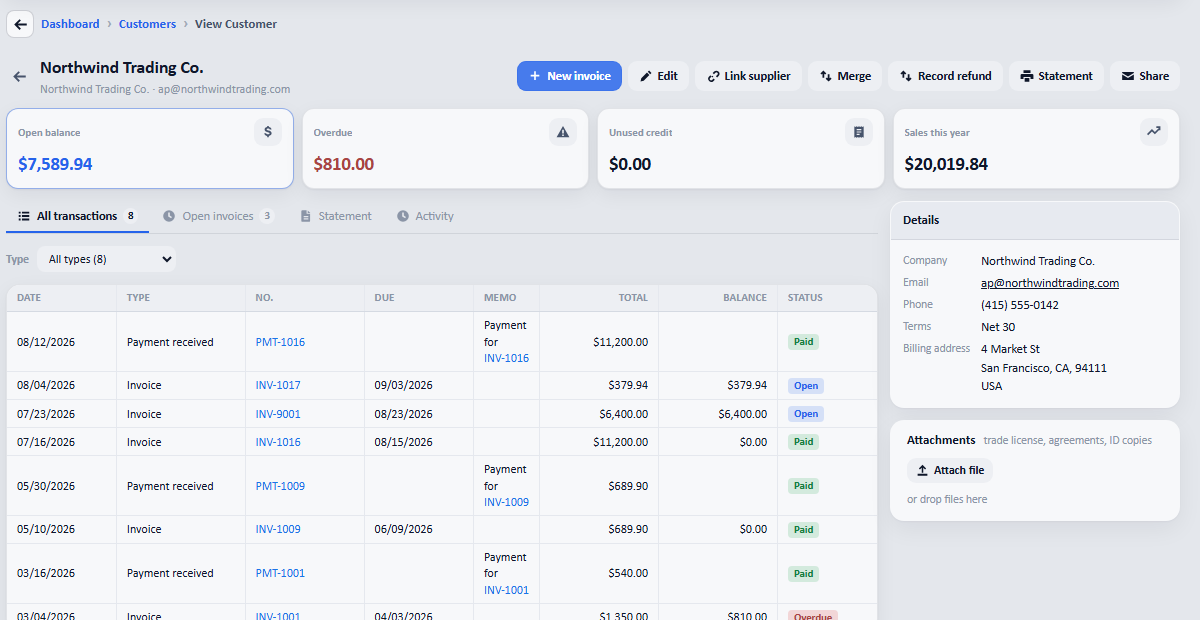Click the ap@northwindtrading.com email link in Details
Viewport: 1200px width, 620px height.
(x=1050, y=283)
